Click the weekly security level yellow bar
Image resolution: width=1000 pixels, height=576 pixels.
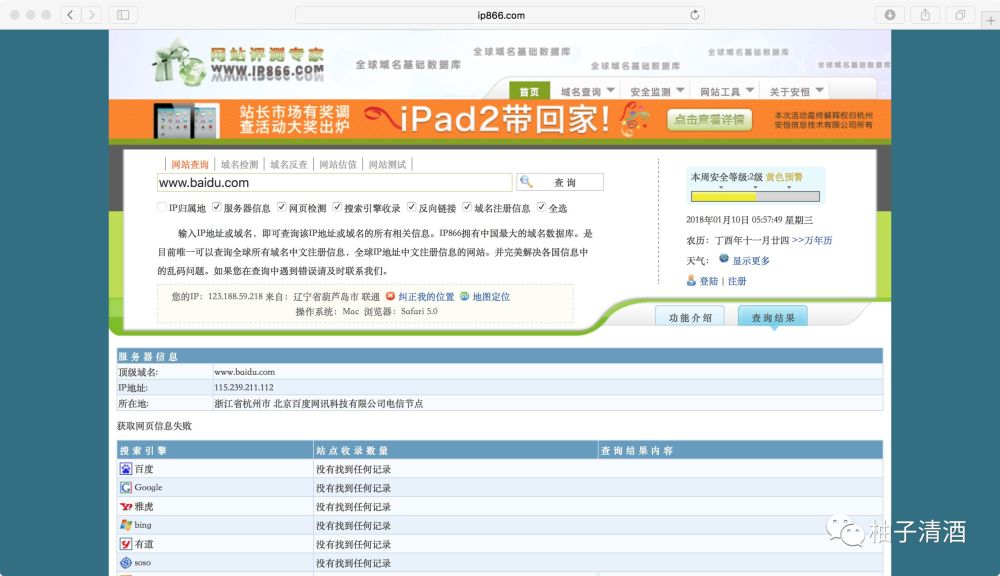pos(755,196)
